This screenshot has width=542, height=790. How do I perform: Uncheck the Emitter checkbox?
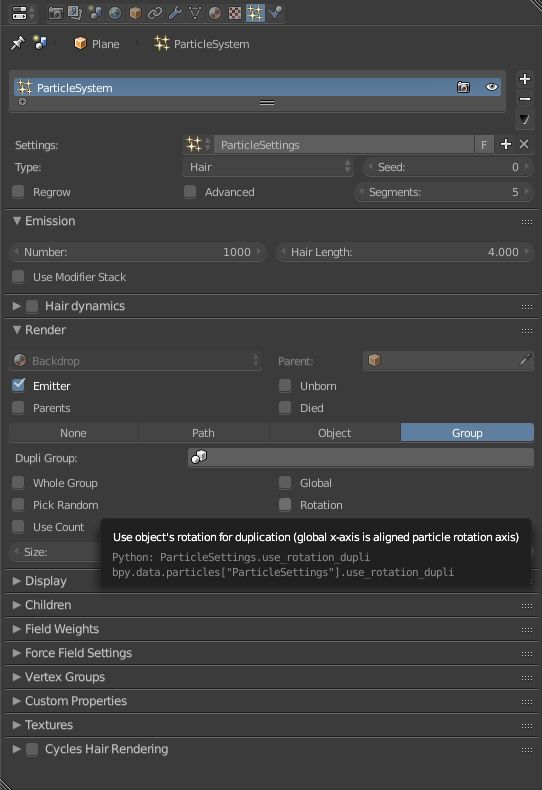[x=19, y=385]
